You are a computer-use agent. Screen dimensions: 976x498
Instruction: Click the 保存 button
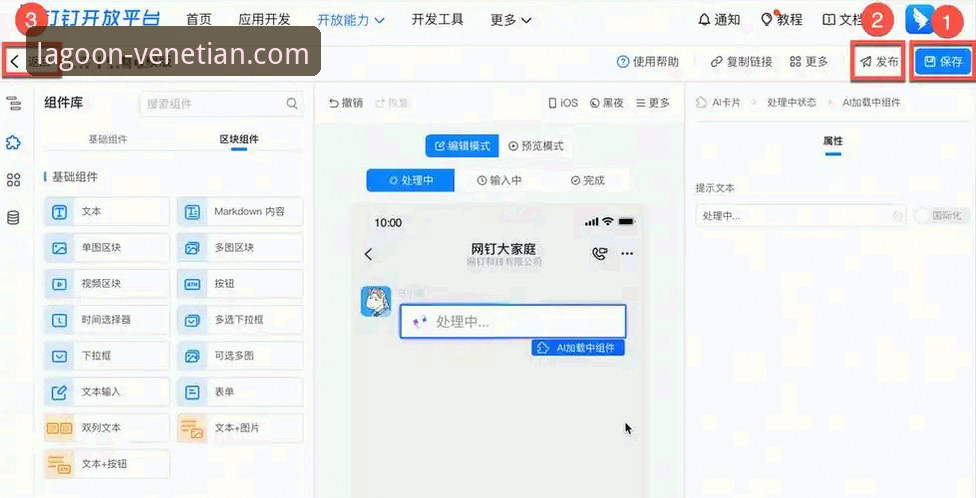click(943, 62)
